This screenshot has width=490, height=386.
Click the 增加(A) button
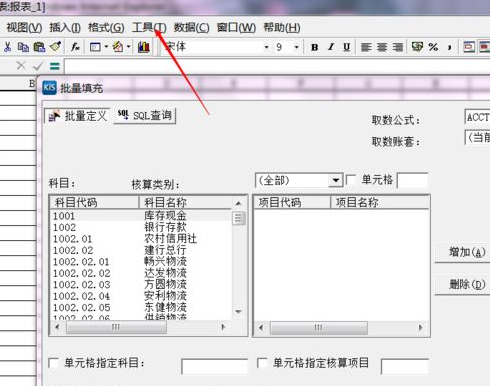point(463,253)
